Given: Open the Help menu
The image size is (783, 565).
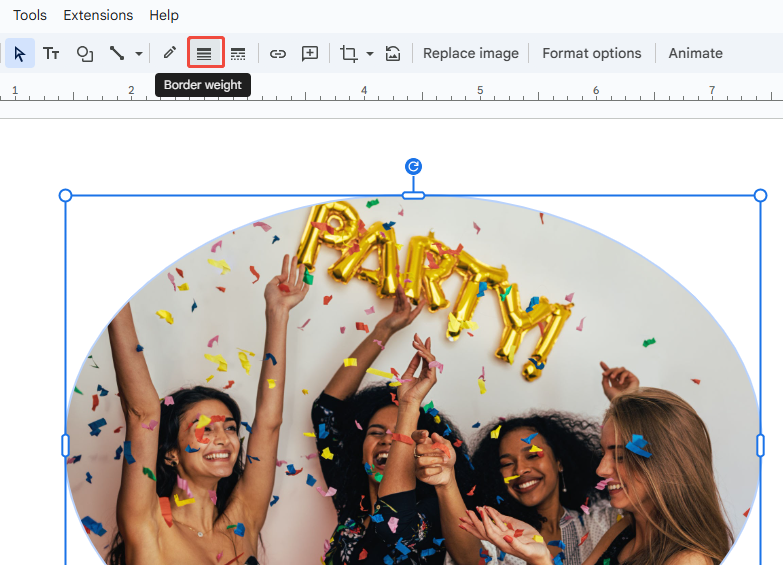Looking at the screenshot, I should (164, 15).
